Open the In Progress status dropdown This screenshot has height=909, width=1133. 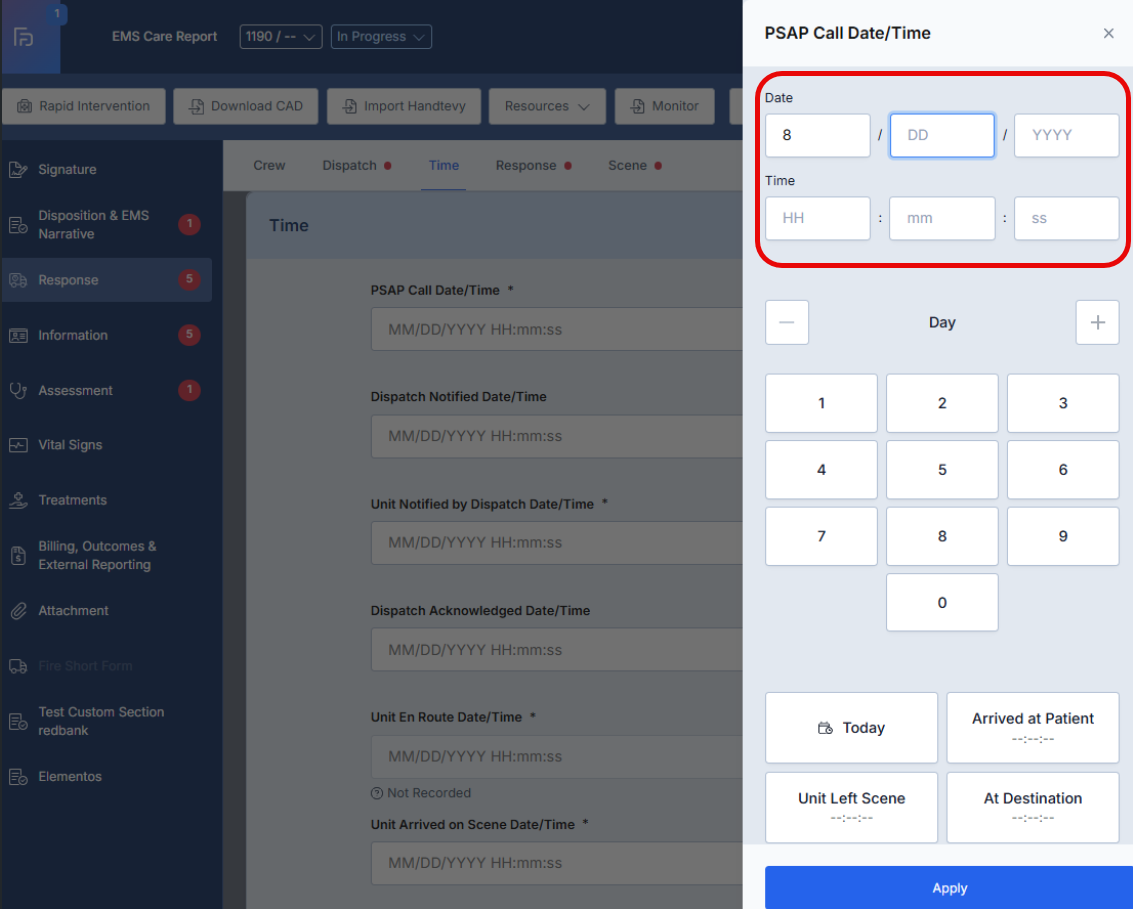[x=381, y=37]
